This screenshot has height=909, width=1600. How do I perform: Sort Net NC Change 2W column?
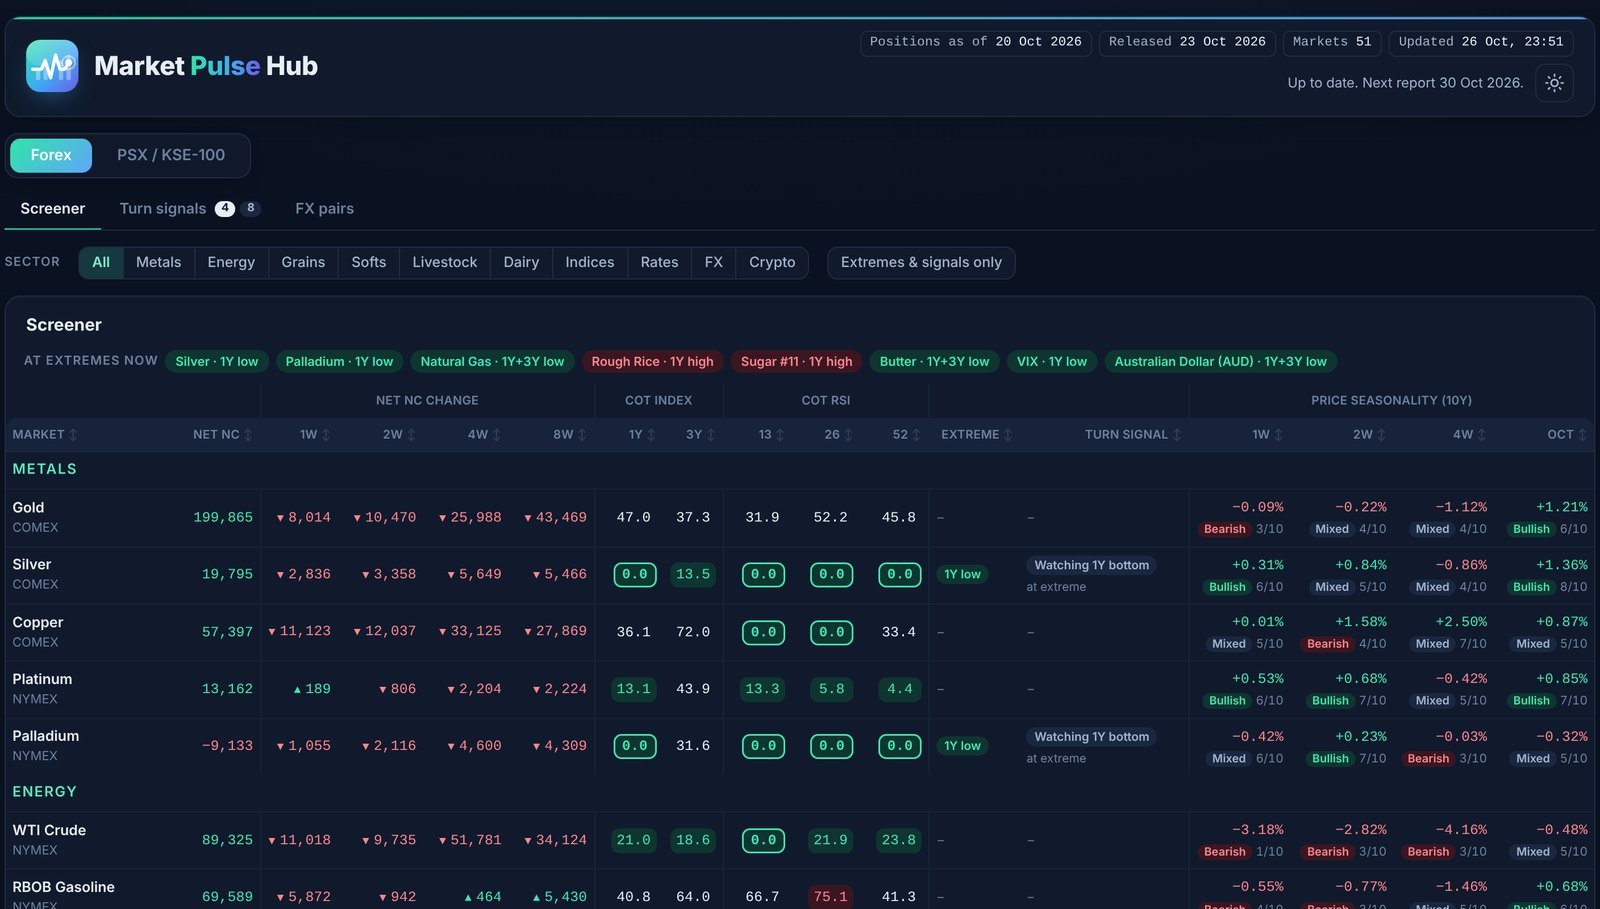click(399, 435)
